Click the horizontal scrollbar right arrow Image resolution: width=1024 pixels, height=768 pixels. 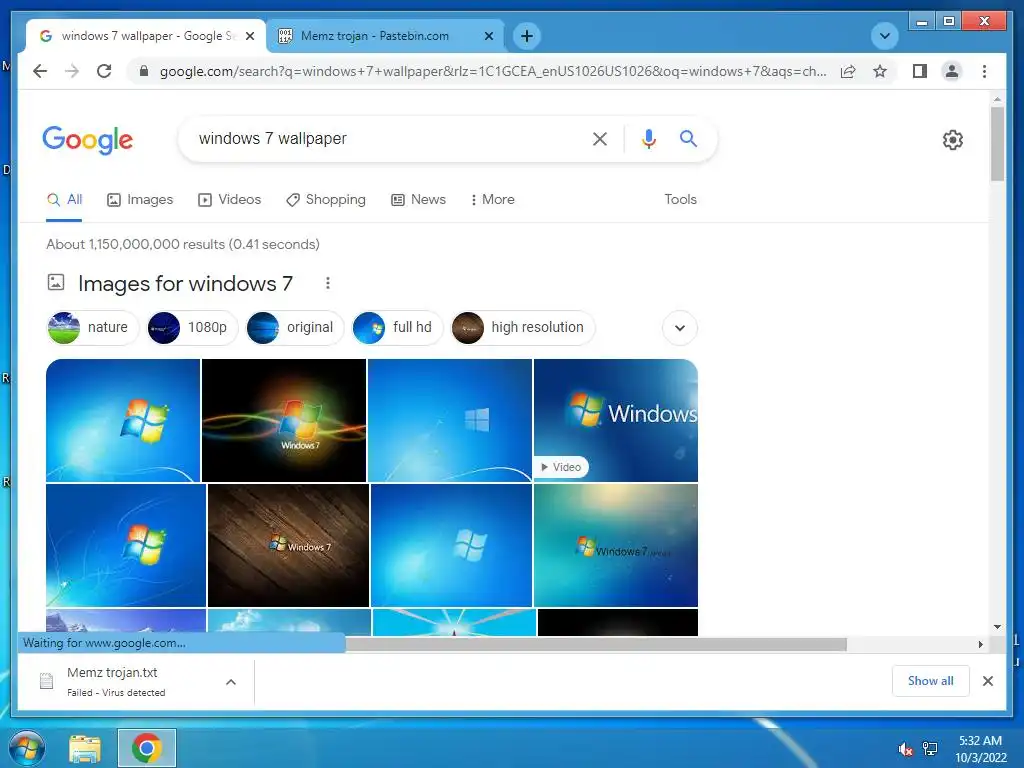(980, 645)
